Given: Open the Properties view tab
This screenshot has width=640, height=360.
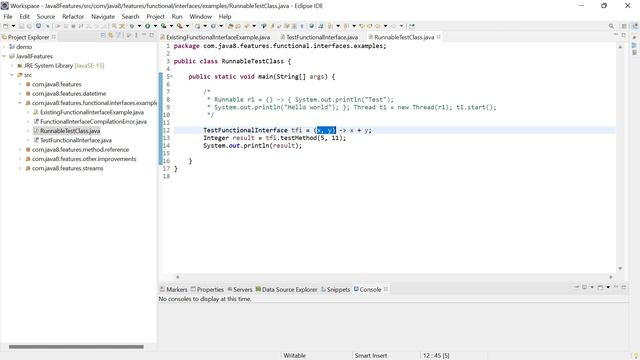Looking at the screenshot, I should 207,289.
